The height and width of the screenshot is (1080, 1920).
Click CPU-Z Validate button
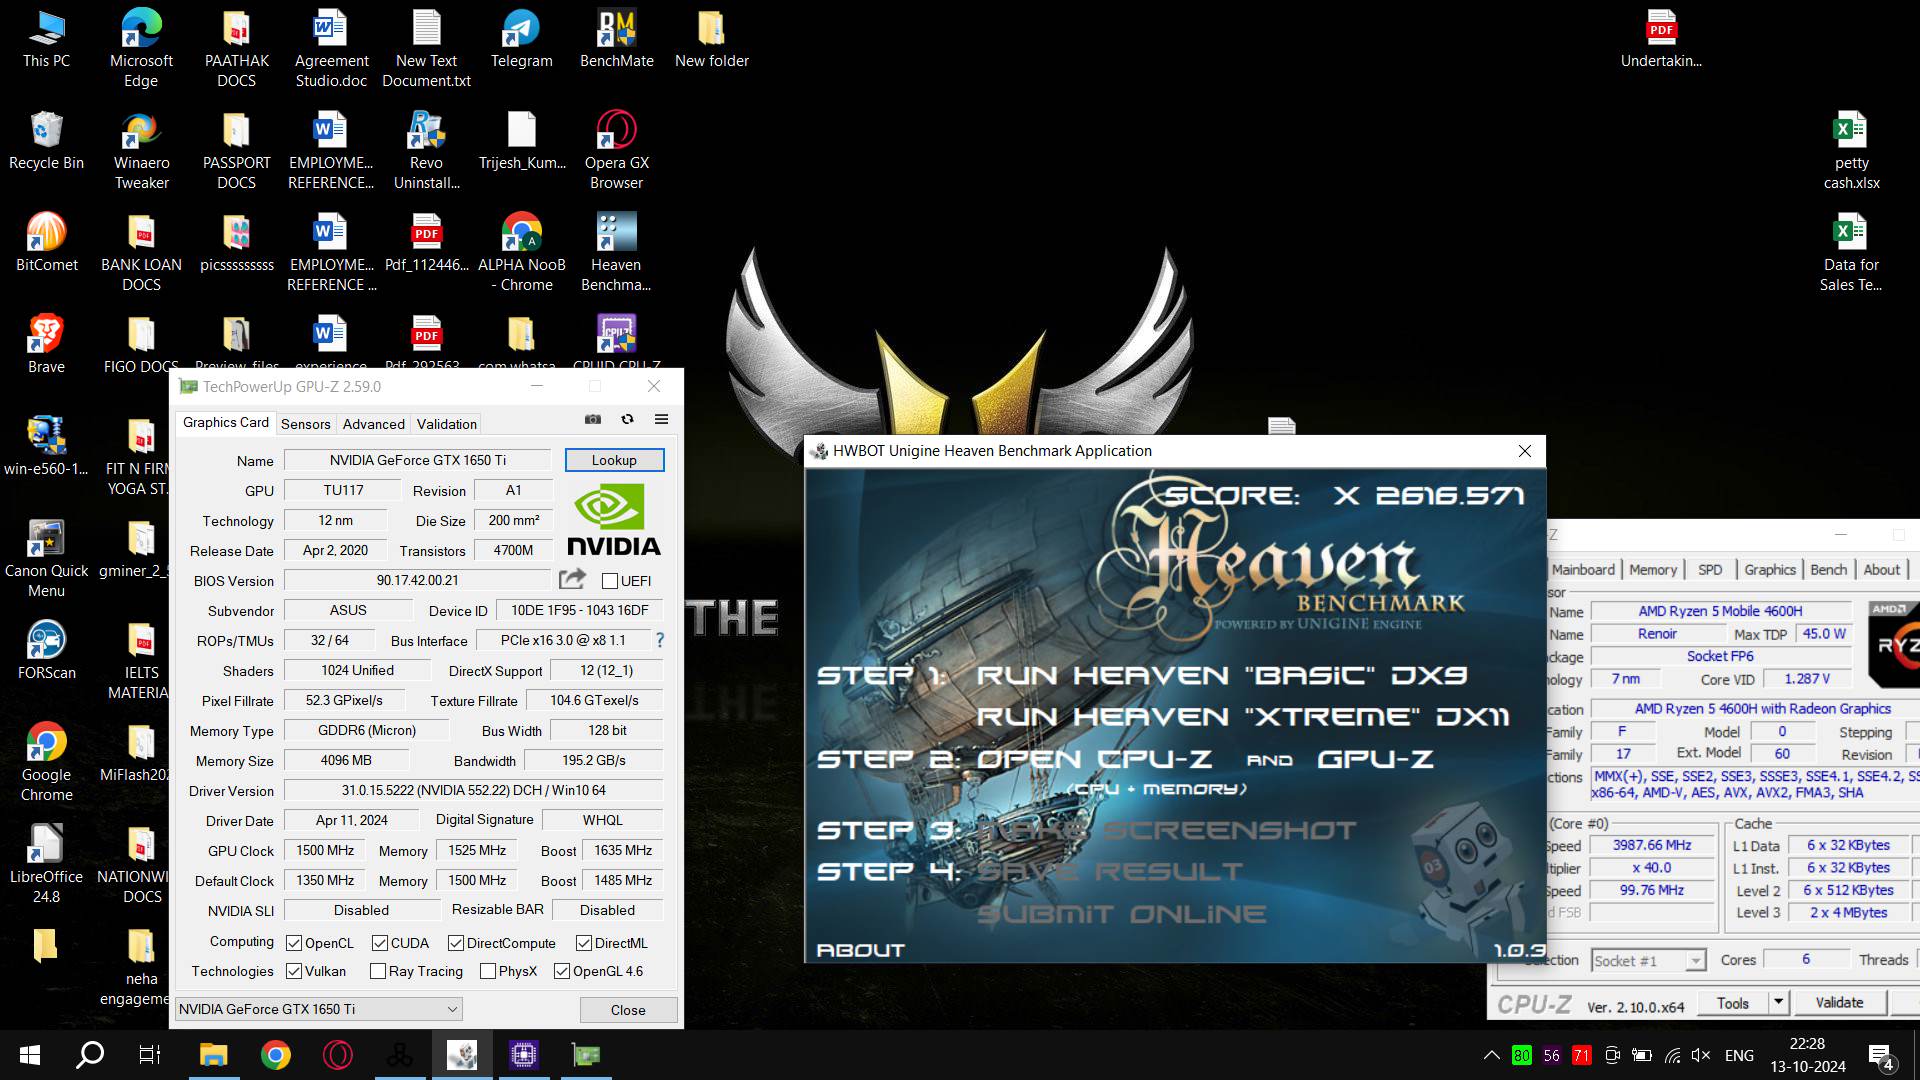click(1839, 1002)
